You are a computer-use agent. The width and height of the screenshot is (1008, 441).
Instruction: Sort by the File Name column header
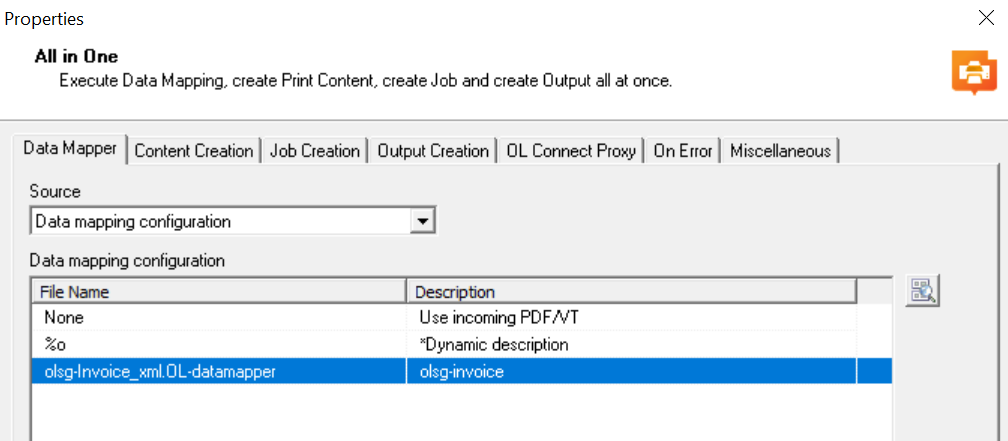click(219, 292)
